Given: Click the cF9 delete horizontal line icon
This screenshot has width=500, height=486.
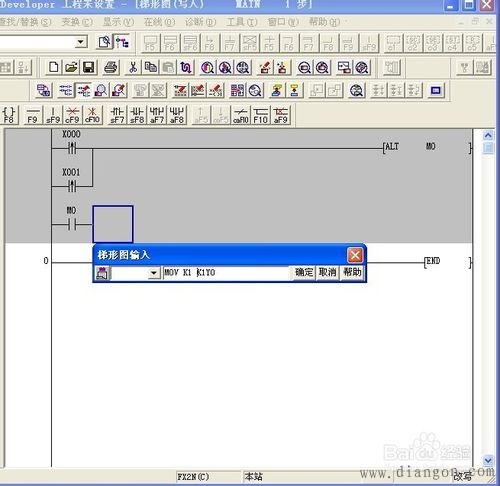Looking at the screenshot, I should coord(72,115).
